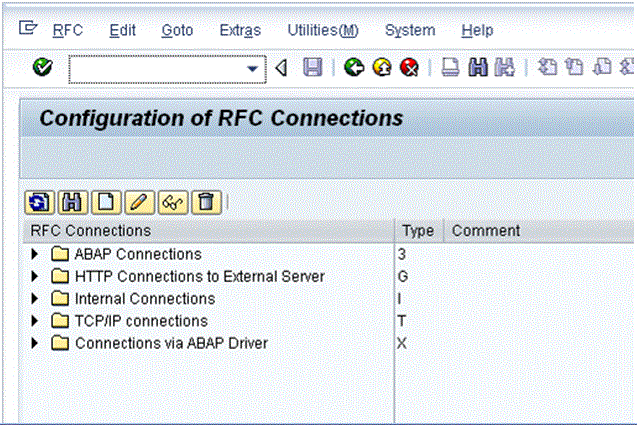The image size is (637, 425).
Task: Click the Save floppy disk icon
Action: [312, 67]
